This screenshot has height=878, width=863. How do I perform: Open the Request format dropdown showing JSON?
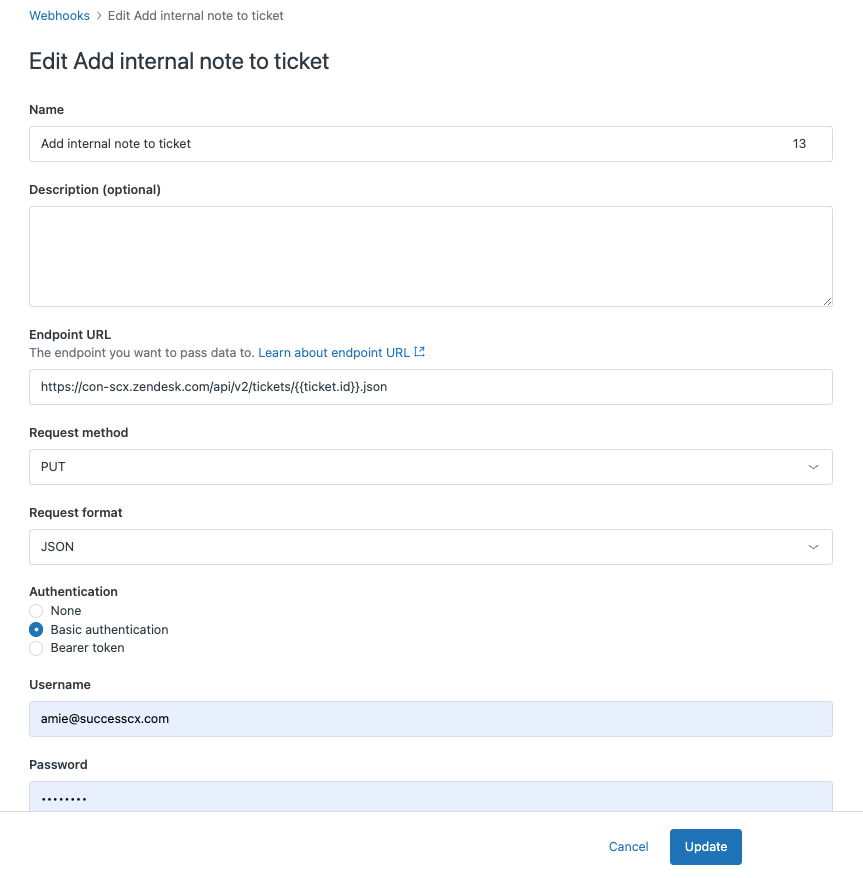coord(430,547)
